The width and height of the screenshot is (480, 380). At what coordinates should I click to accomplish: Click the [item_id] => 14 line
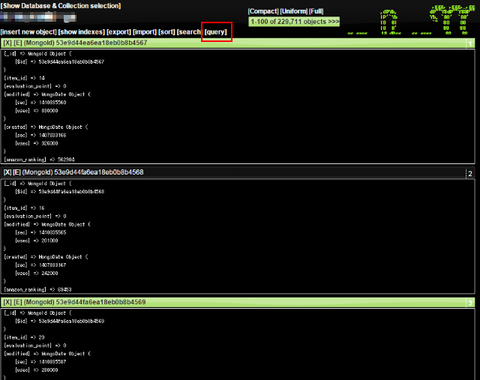[24, 78]
